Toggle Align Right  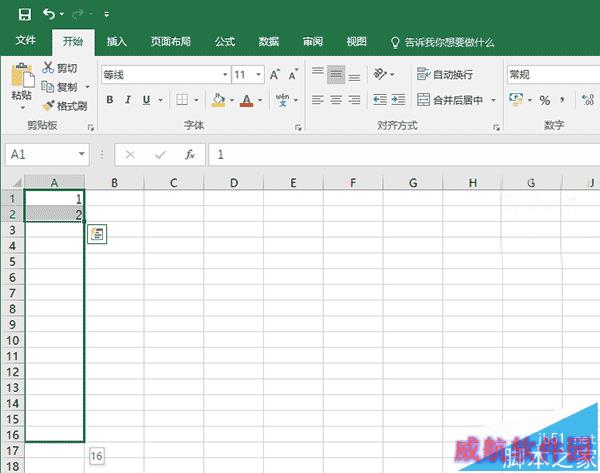354,100
